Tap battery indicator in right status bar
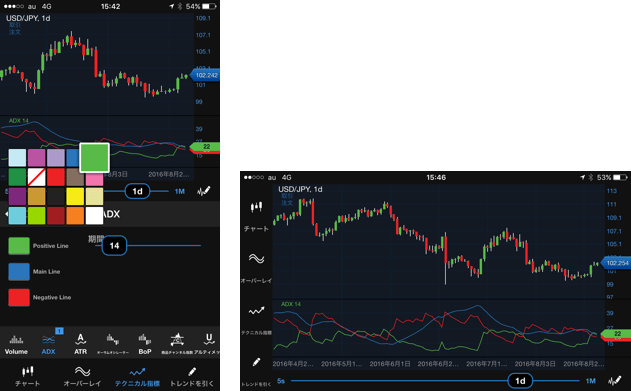The image size is (631, 391). (x=620, y=177)
